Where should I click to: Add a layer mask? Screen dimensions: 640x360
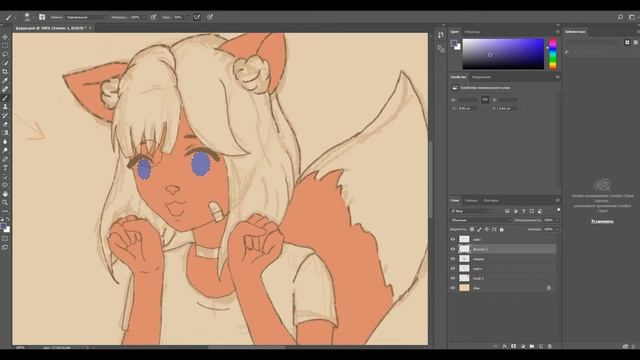coord(513,346)
